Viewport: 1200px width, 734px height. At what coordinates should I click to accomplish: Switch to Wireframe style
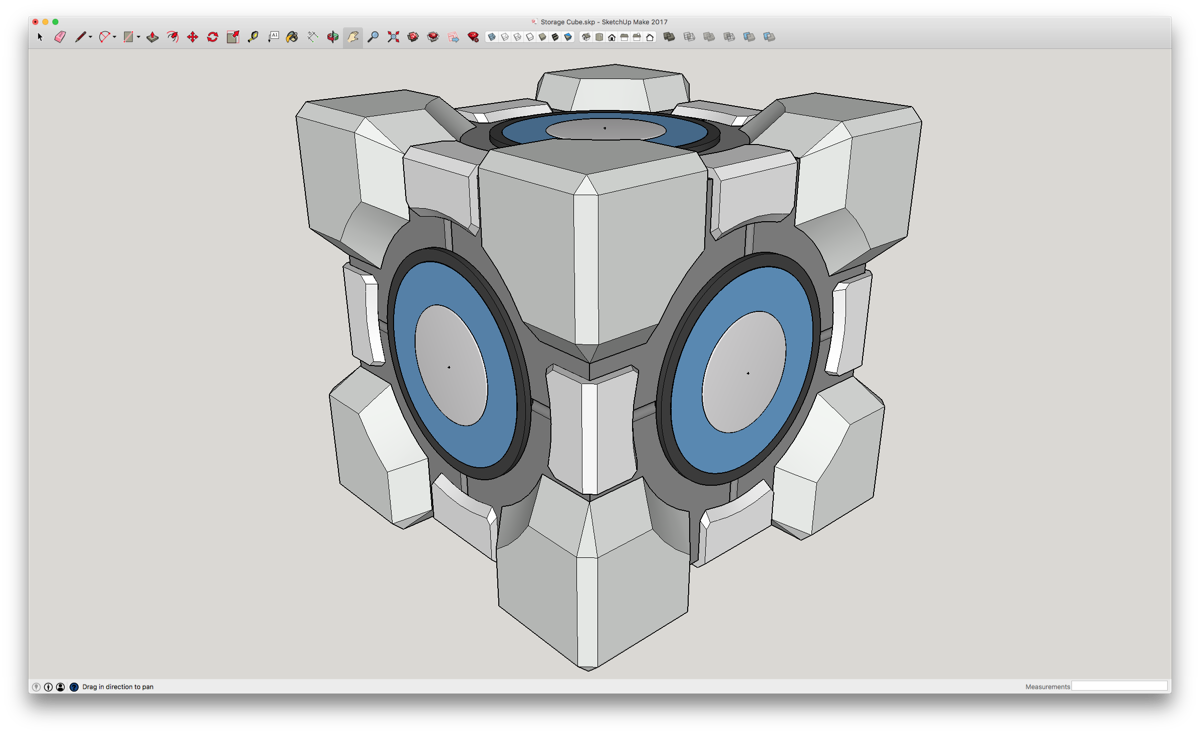[517, 37]
